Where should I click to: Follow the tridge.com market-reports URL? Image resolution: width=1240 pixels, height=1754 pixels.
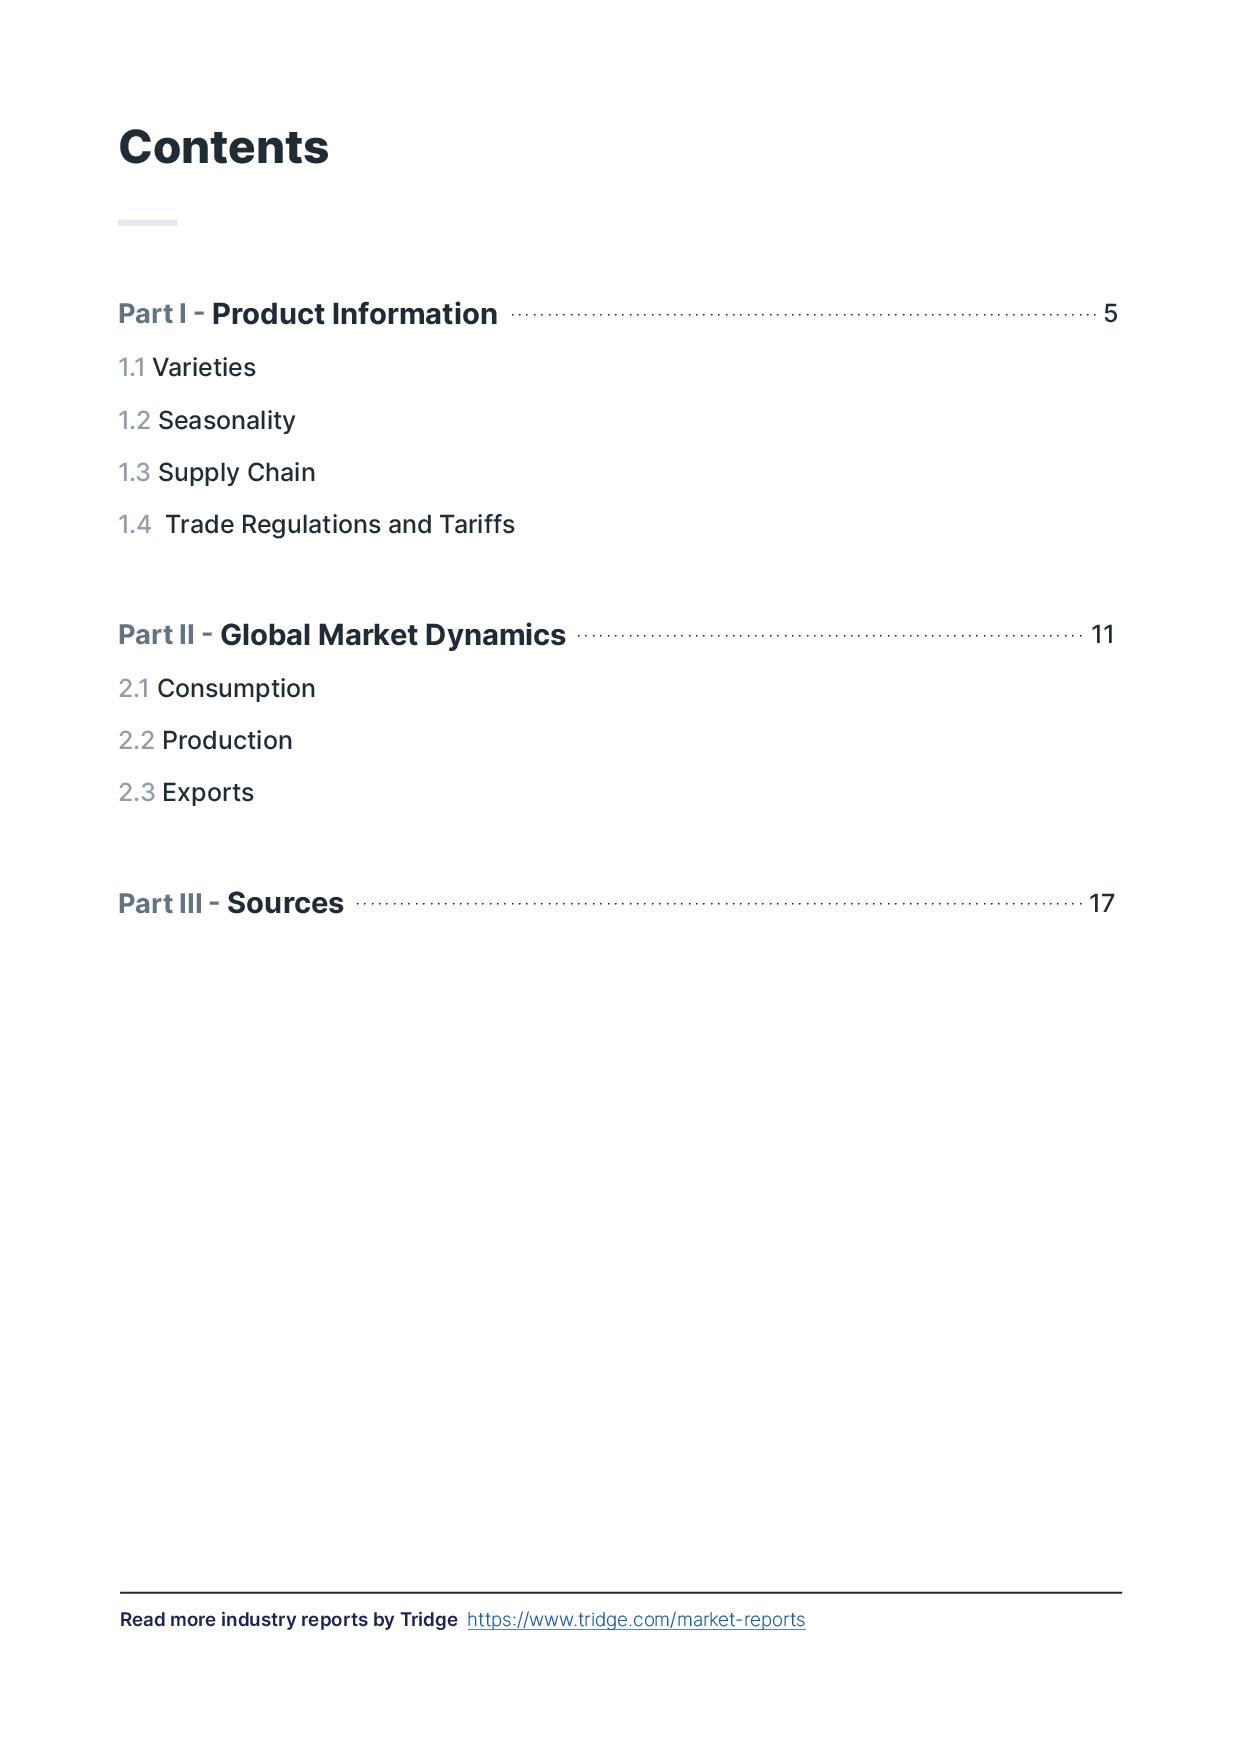[636, 1620]
